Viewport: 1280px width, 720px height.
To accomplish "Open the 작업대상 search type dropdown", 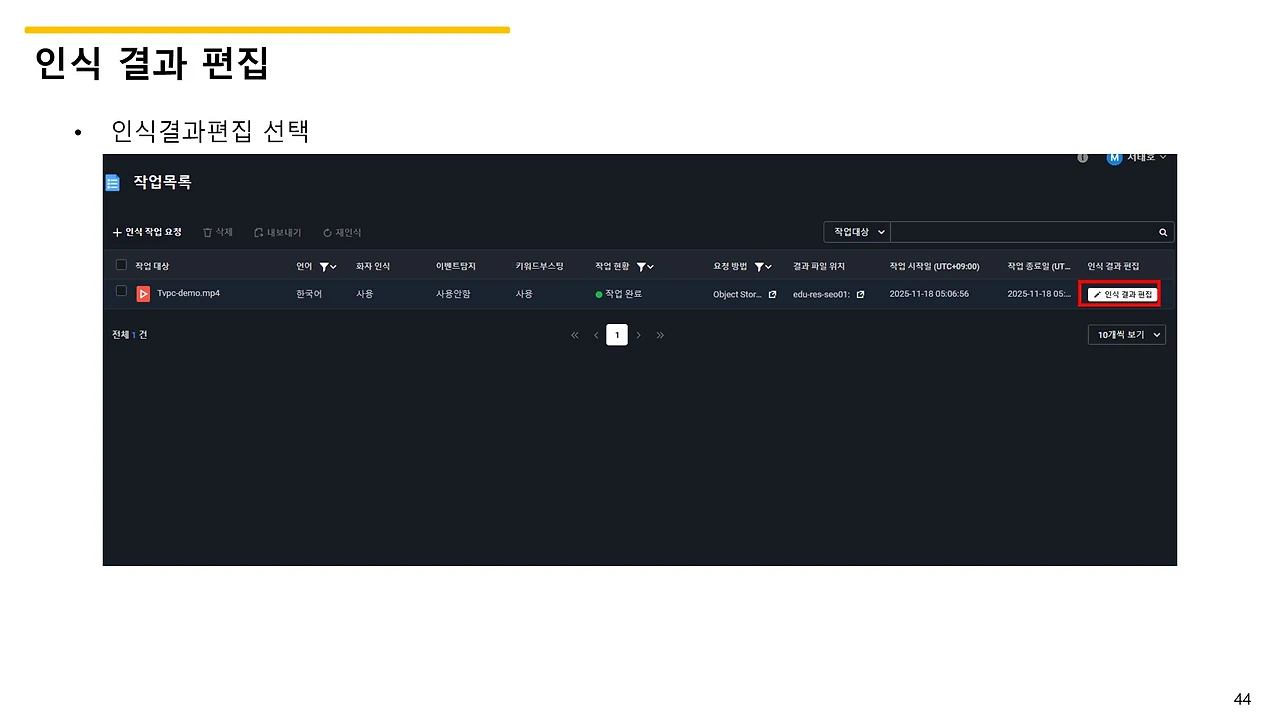I will click(857, 232).
